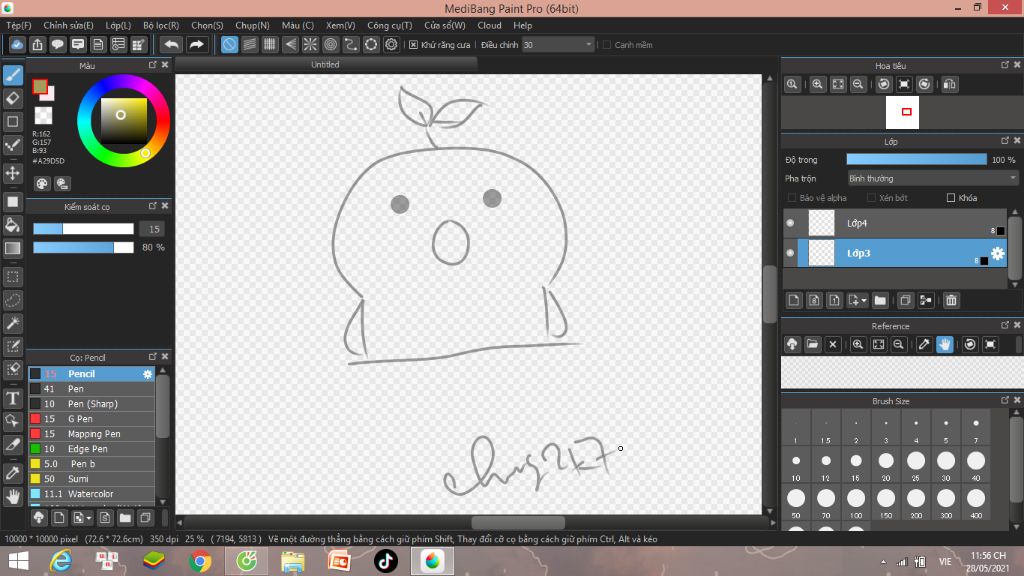Enable concentric circle snap guide

pyautogui.click(x=330, y=44)
